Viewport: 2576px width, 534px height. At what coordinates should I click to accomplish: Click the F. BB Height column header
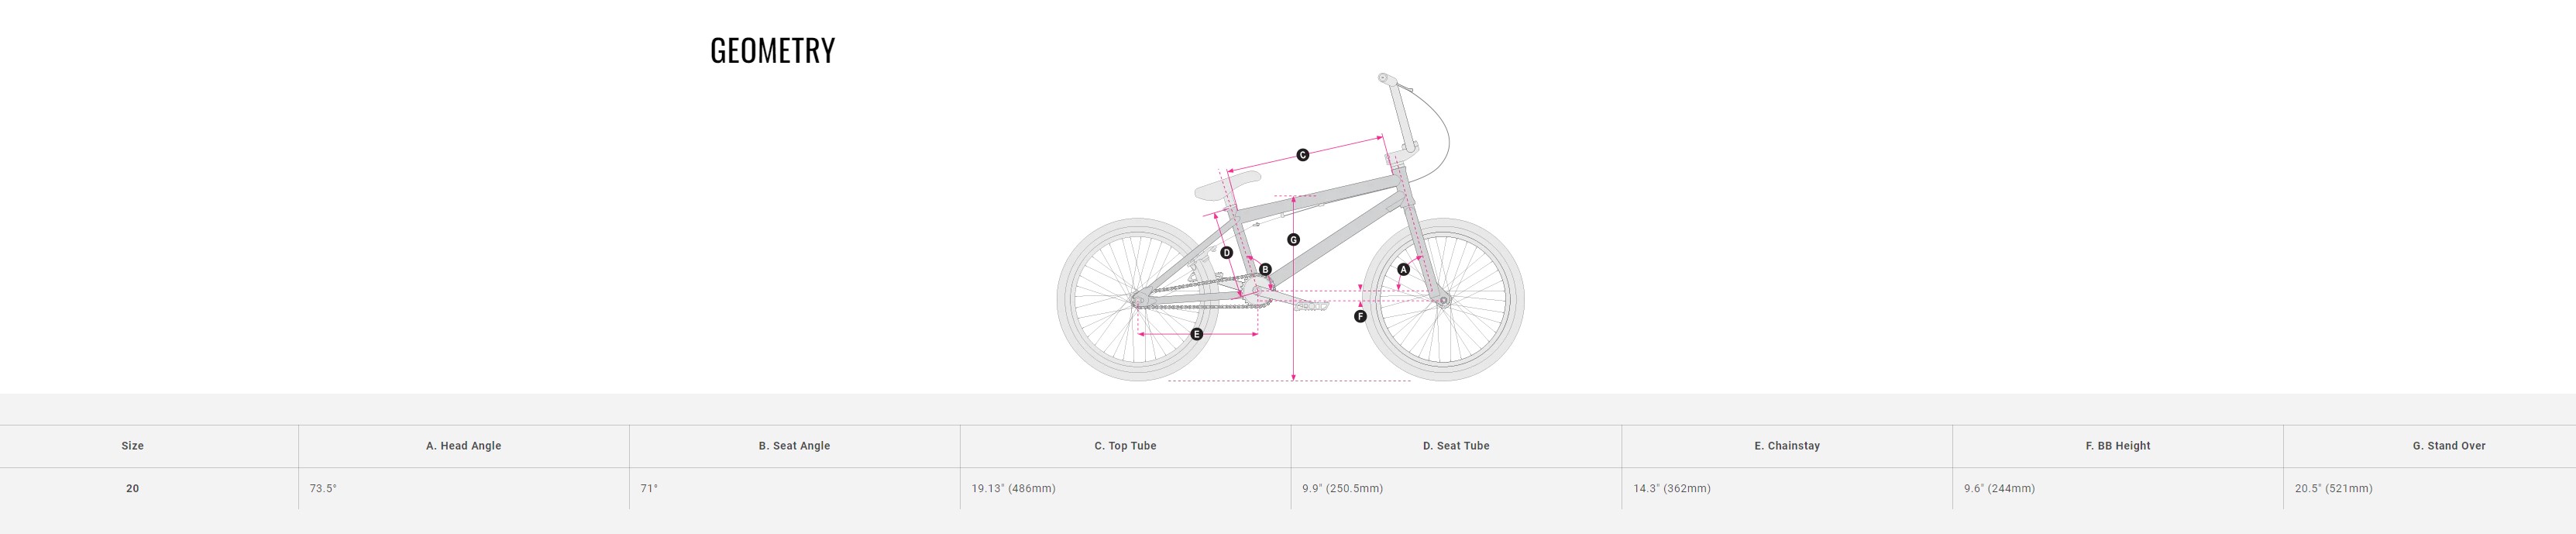tap(2118, 446)
